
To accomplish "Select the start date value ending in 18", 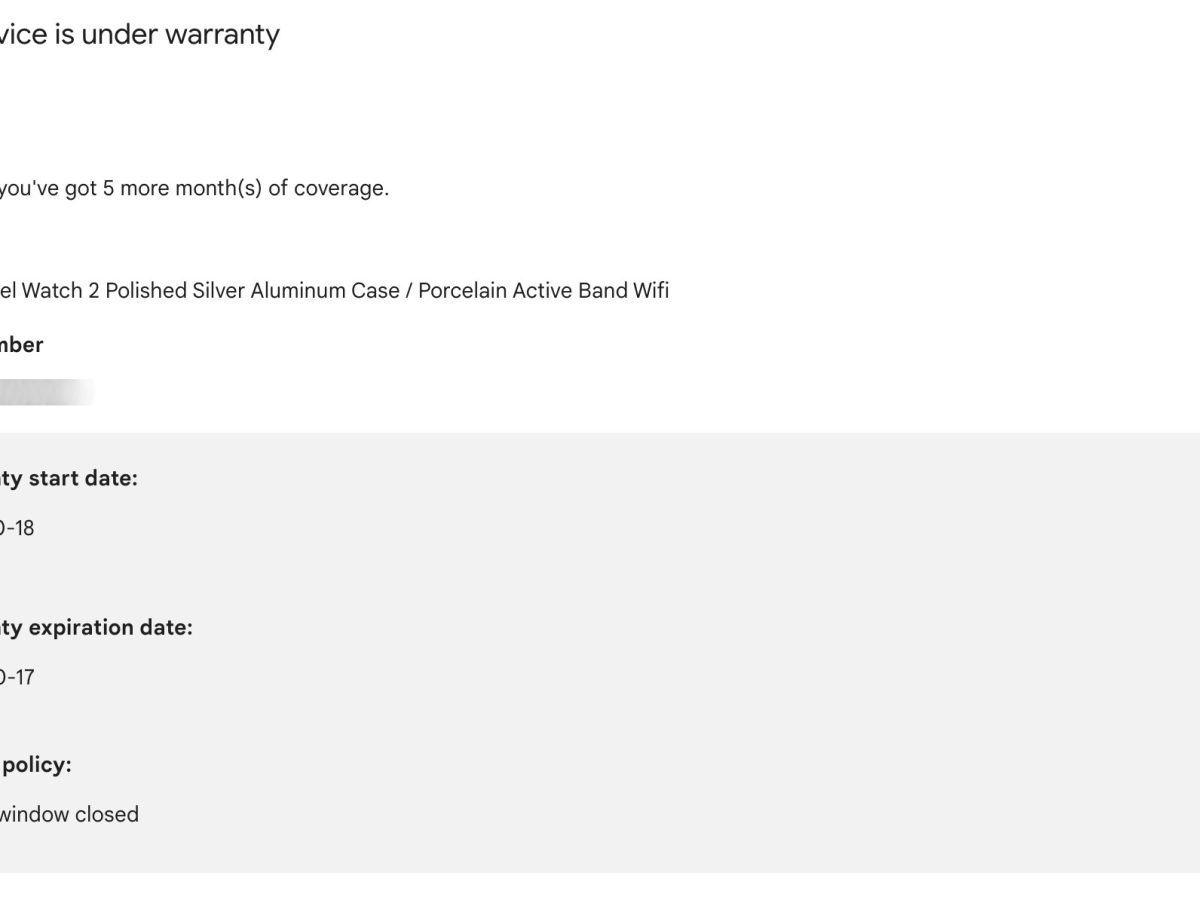I will click(x=18, y=528).
